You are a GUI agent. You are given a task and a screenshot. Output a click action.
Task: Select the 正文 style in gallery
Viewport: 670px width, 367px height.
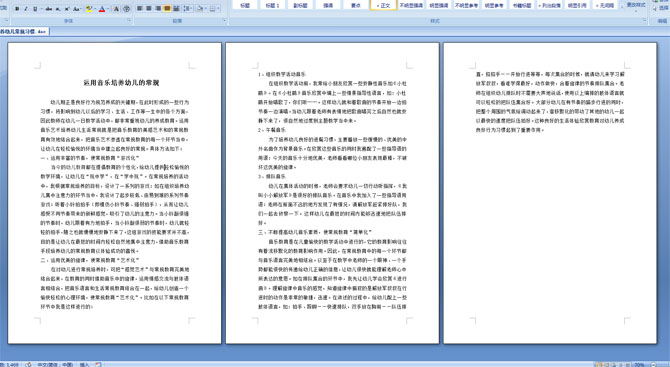point(383,5)
